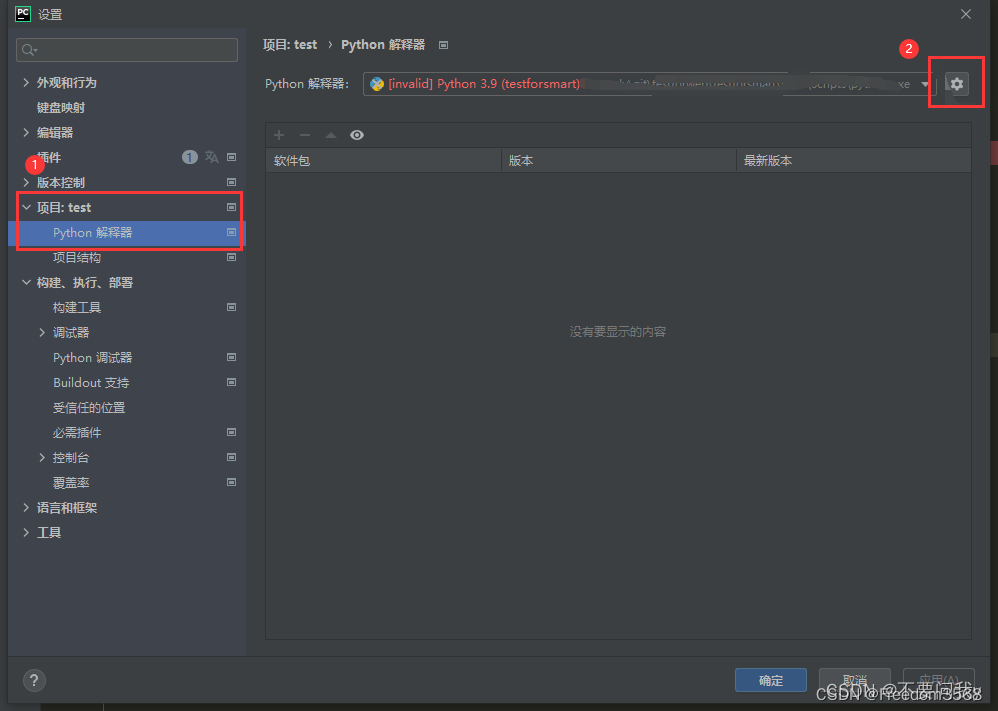Click the plugins update count badge
The height and width of the screenshot is (711, 998).
pyautogui.click(x=190, y=157)
